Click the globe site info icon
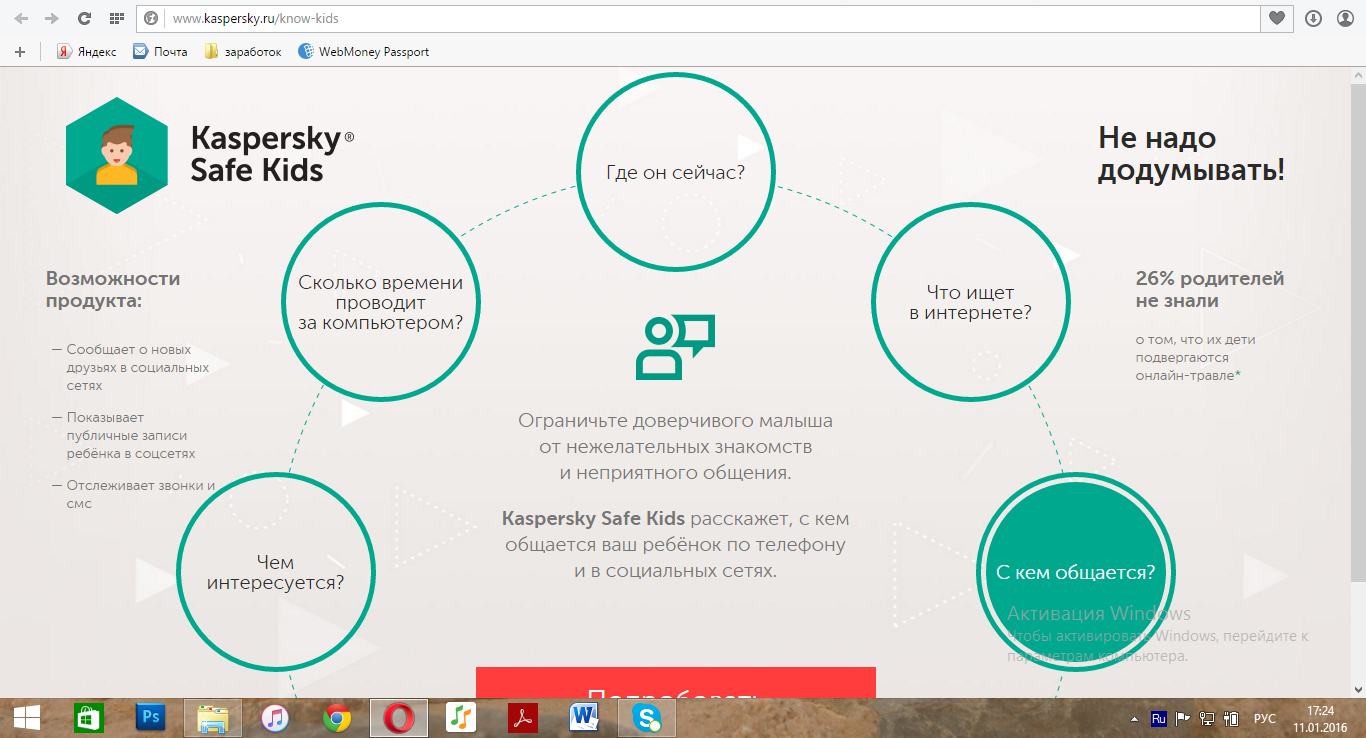1366x738 pixels. pos(151,19)
